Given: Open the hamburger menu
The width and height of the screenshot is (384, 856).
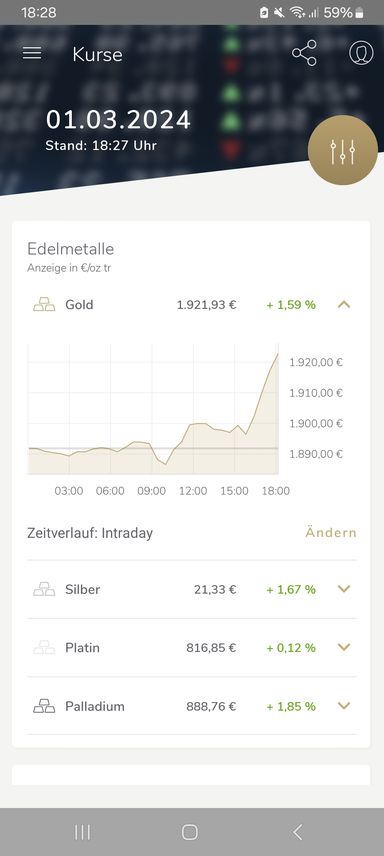Looking at the screenshot, I should point(32,53).
